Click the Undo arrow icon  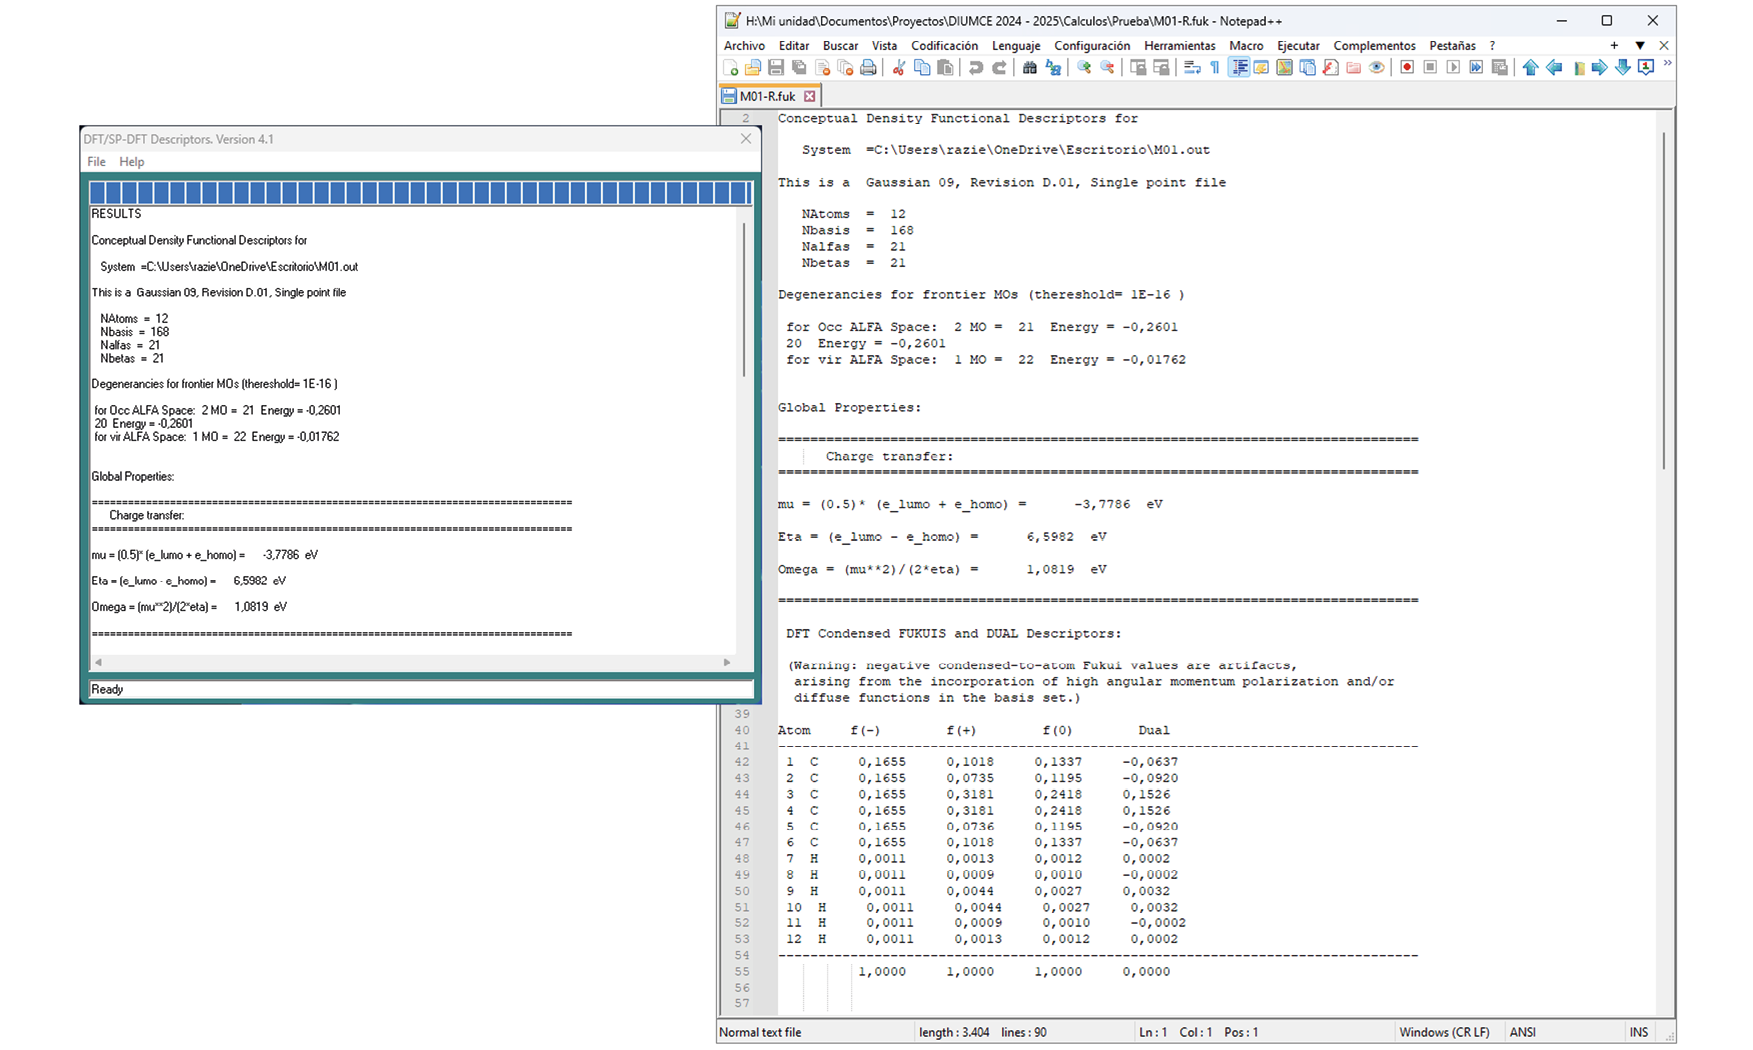975,68
